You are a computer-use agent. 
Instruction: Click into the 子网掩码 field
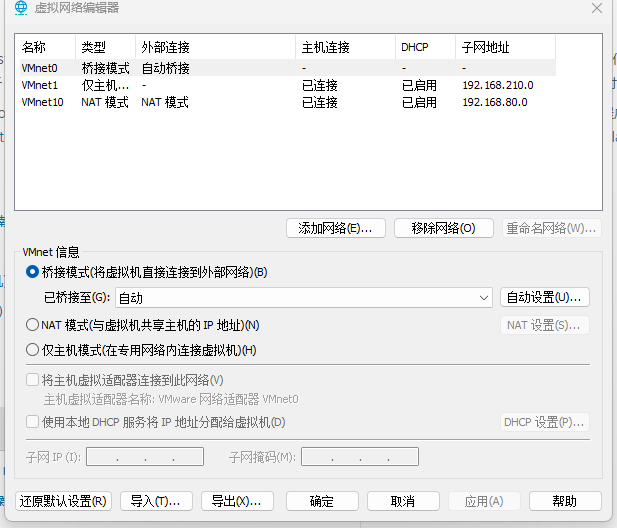coord(360,456)
